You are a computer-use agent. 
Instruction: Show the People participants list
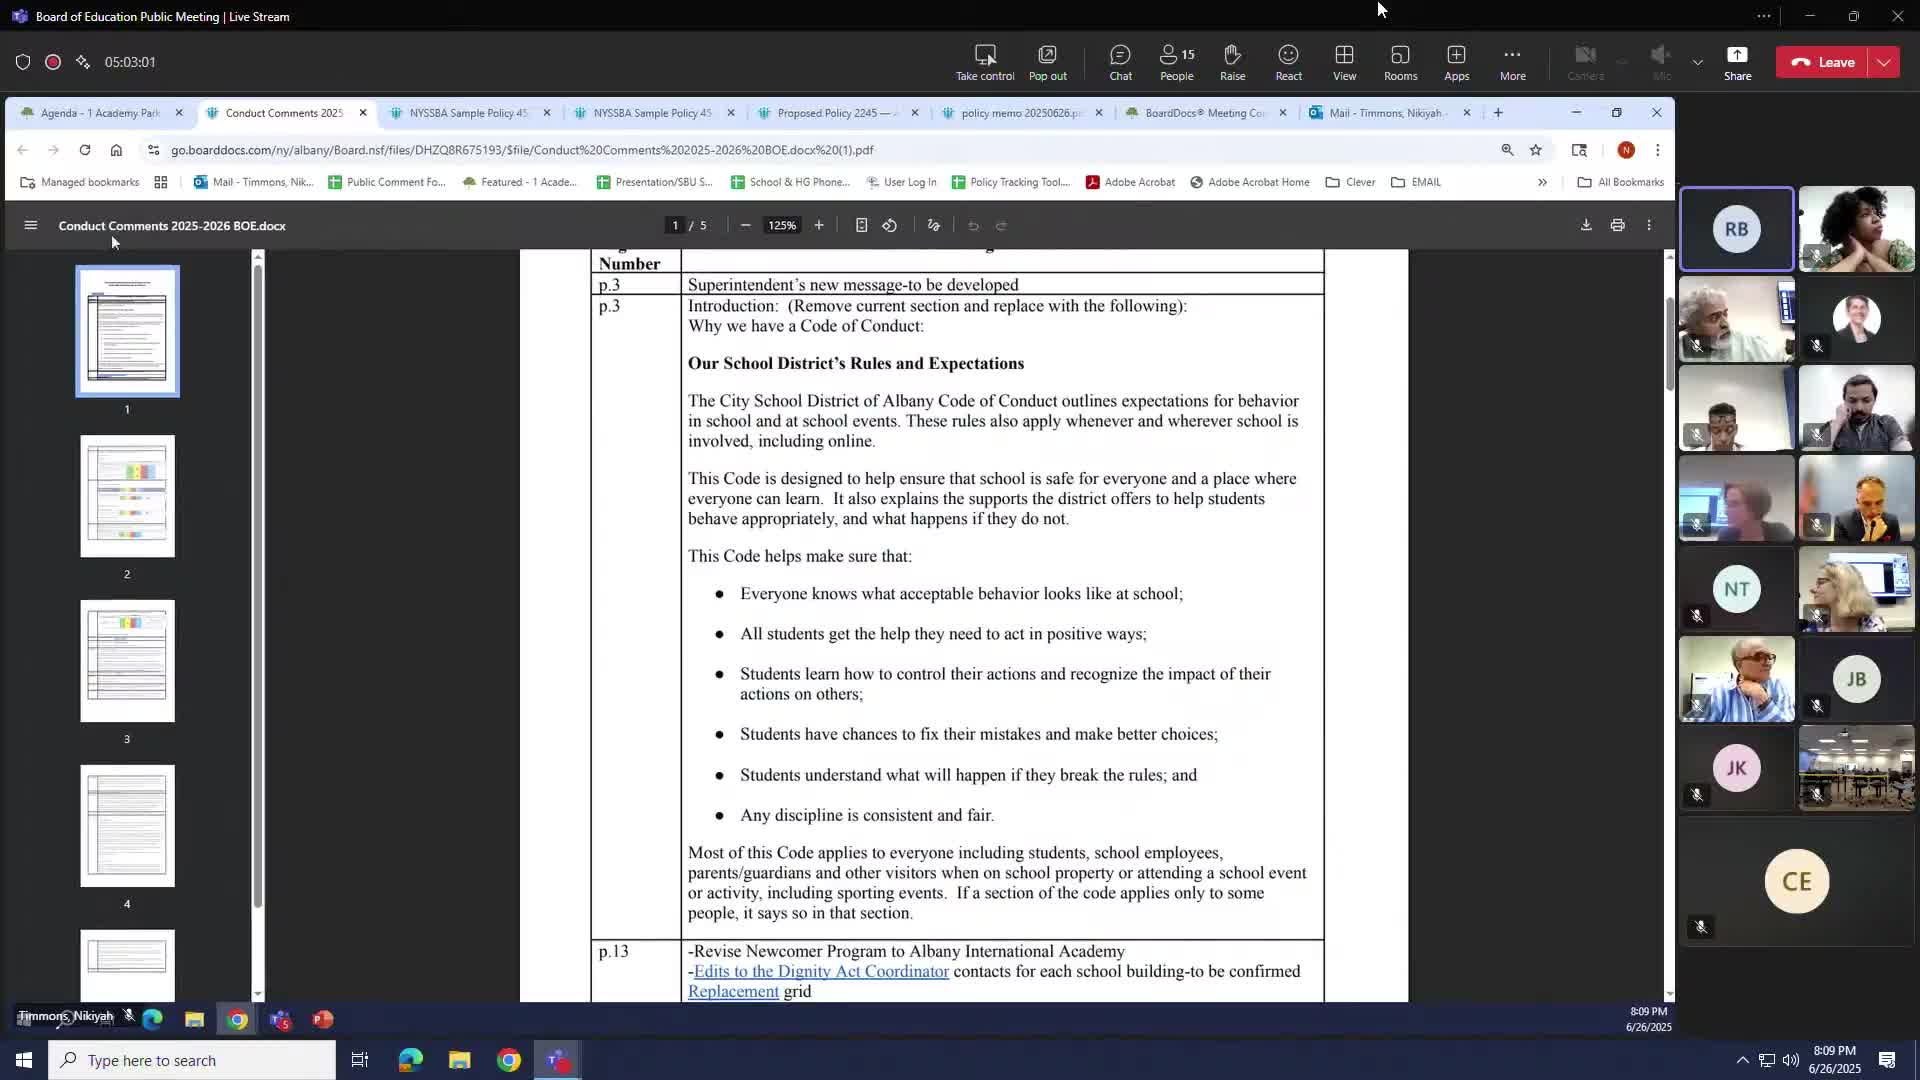pyautogui.click(x=1176, y=62)
